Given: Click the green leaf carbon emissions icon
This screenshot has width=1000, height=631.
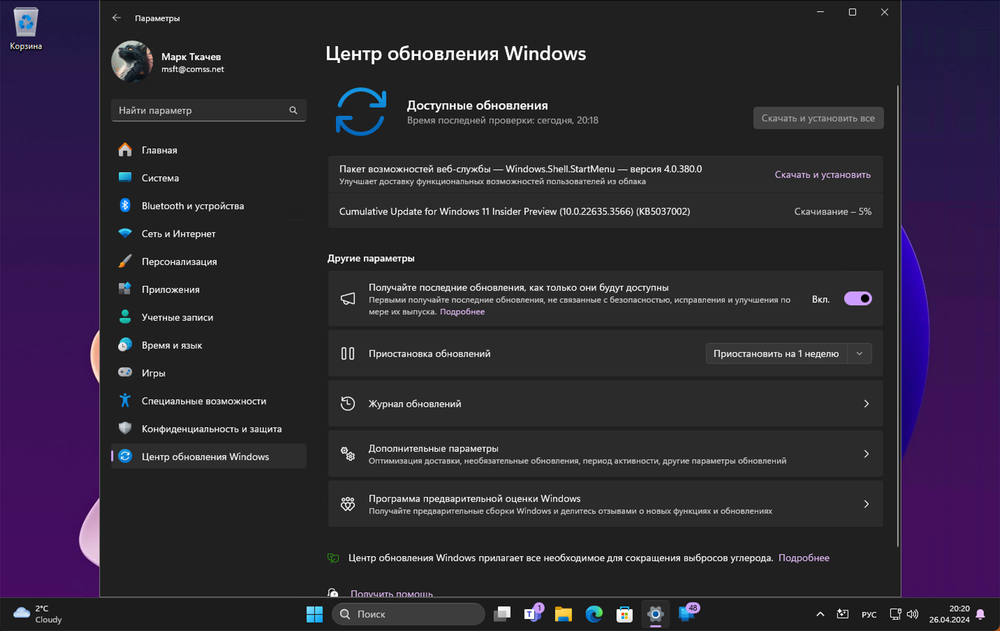Looking at the screenshot, I should (x=333, y=558).
